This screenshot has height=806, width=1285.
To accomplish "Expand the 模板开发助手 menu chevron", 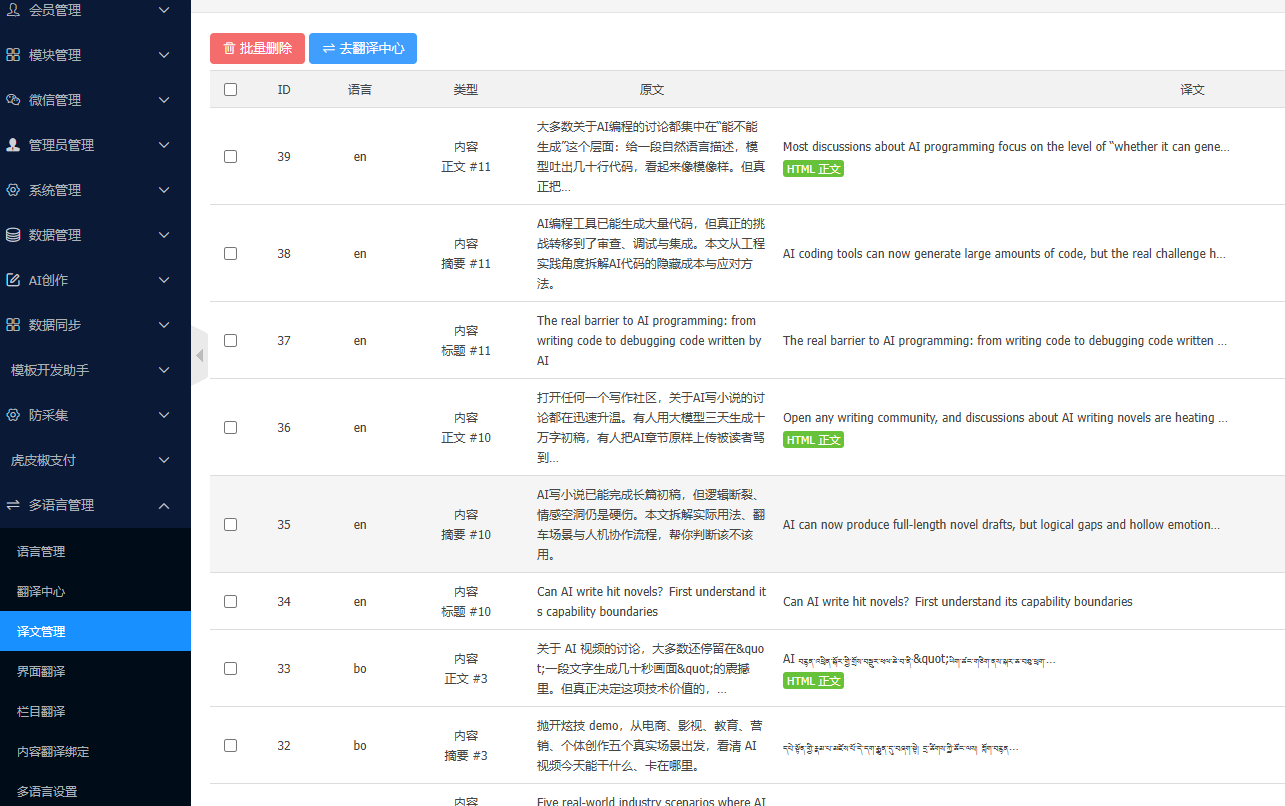I will coord(165,370).
